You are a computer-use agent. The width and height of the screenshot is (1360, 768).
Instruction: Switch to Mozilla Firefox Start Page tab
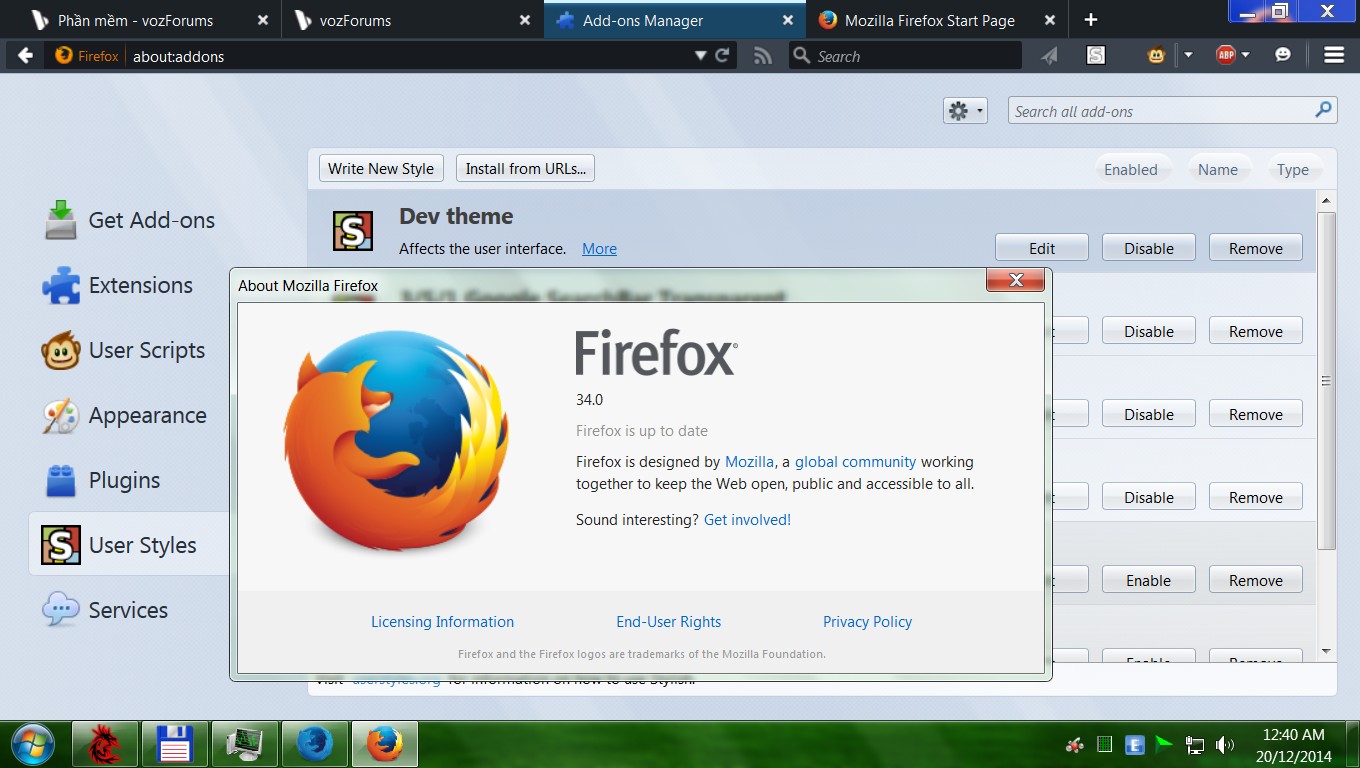pos(936,20)
